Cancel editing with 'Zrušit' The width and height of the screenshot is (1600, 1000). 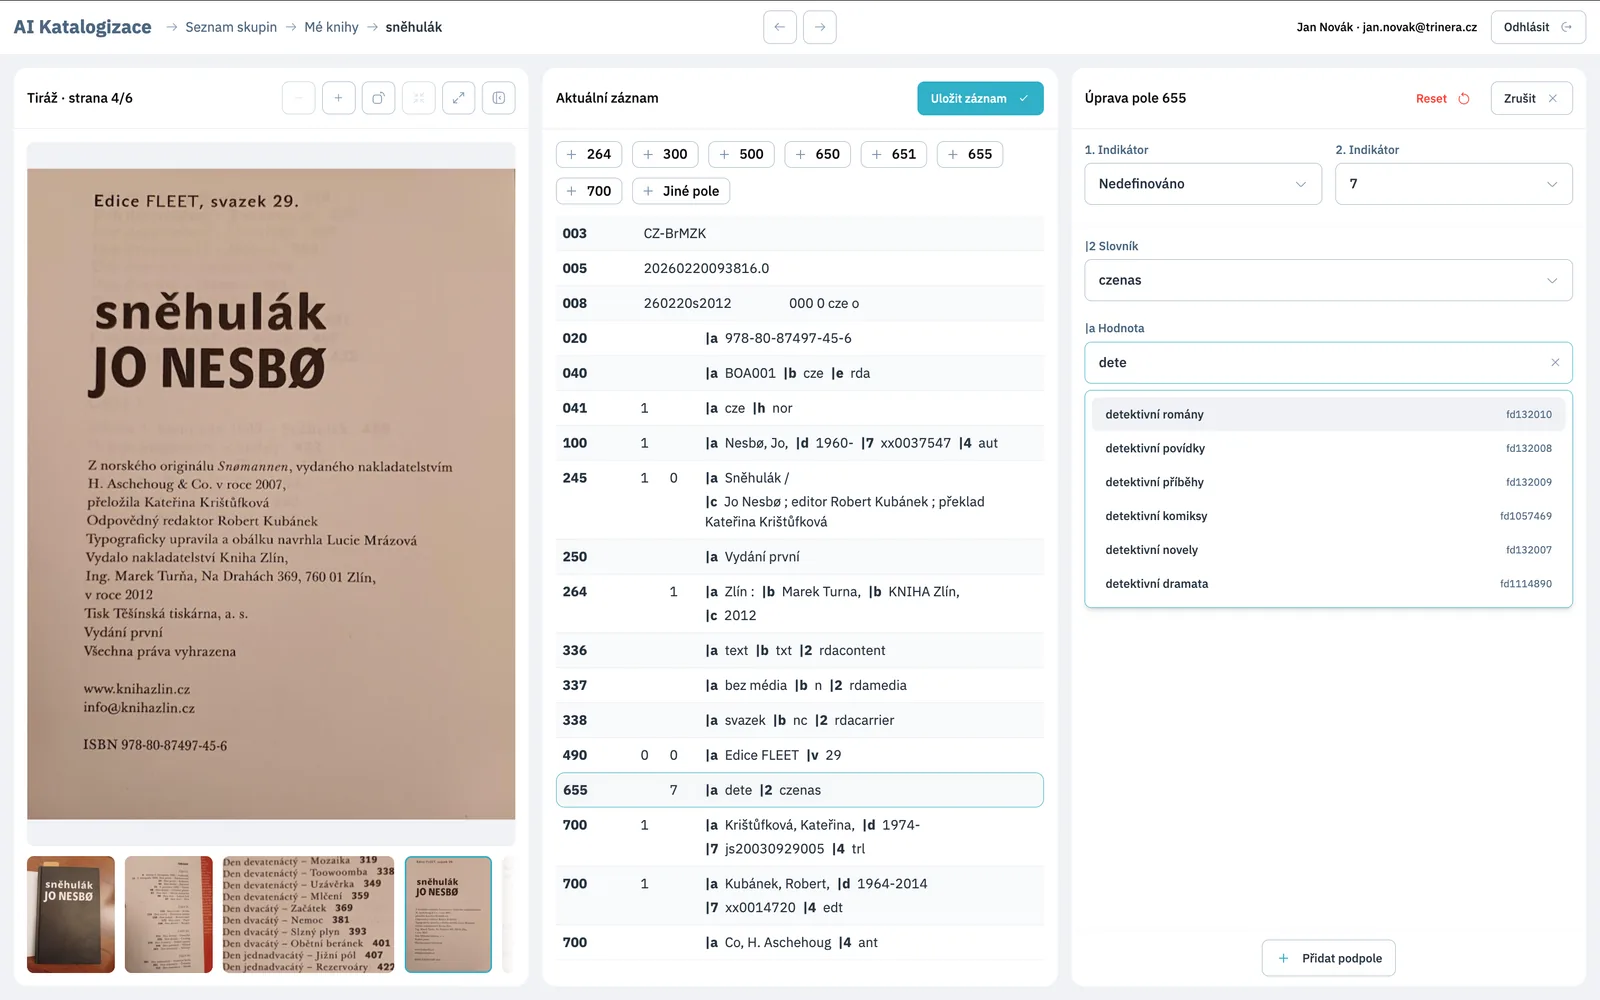click(x=1531, y=98)
